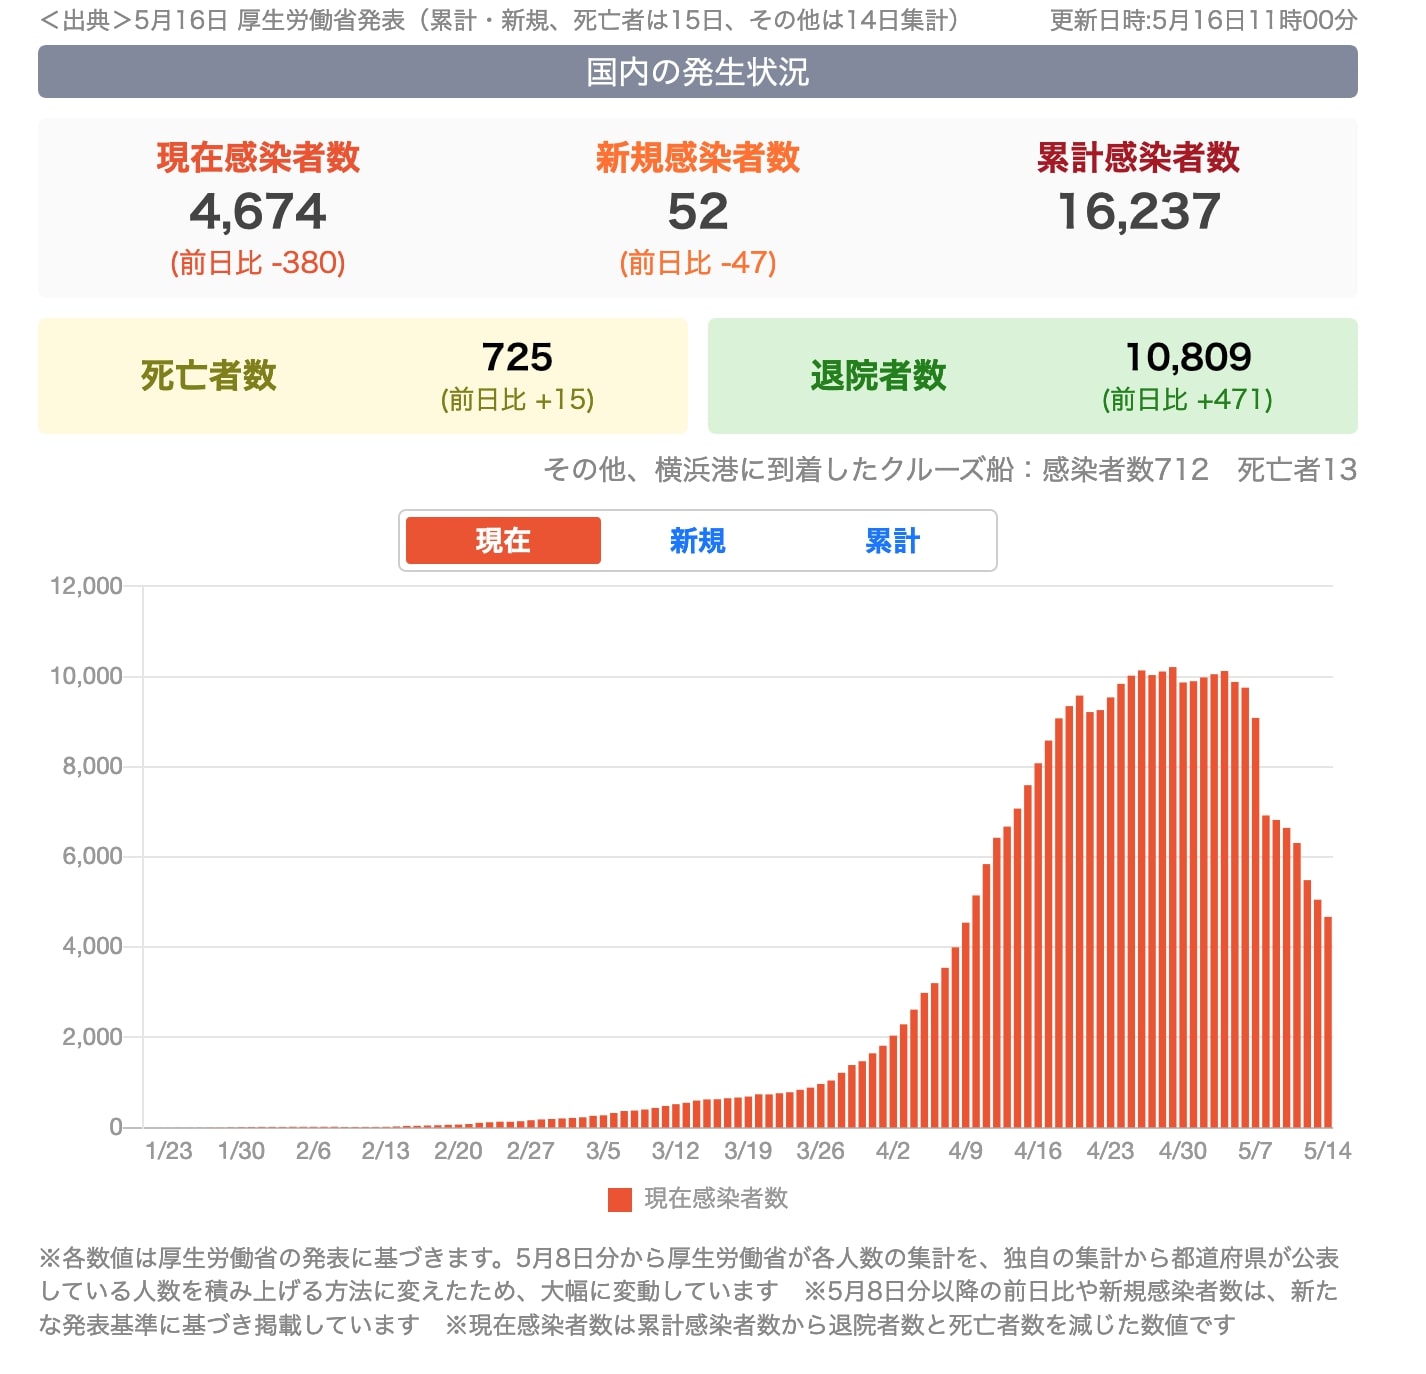The width and height of the screenshot is (1426, 1374).
Task: Click the cruise ship 感染者数712 text
Action: click(x=1125, y=469)
